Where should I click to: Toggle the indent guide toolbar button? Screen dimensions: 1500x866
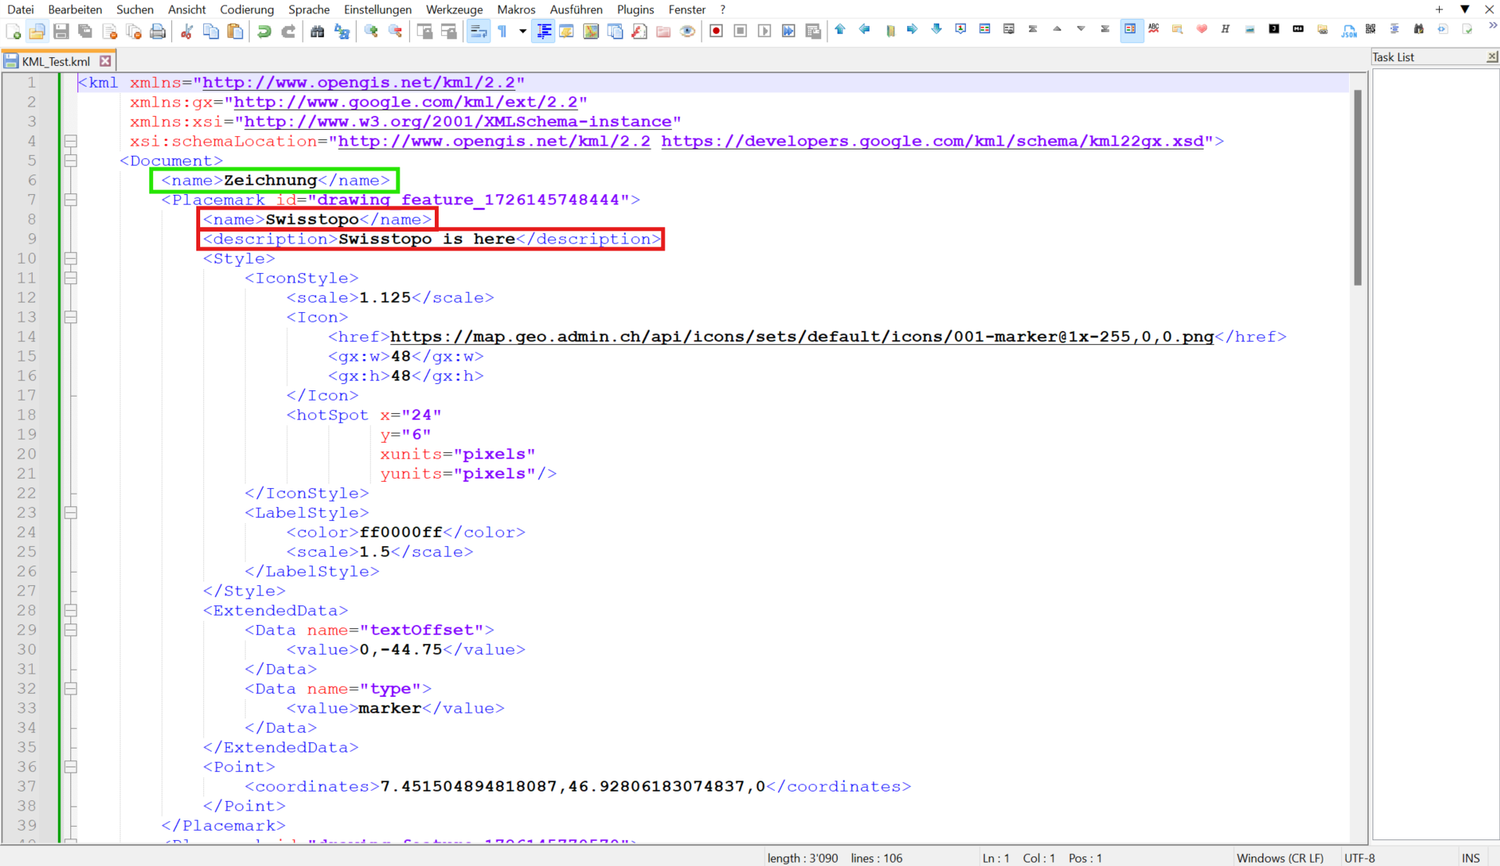pyautogui.click(x=543, y=32)
